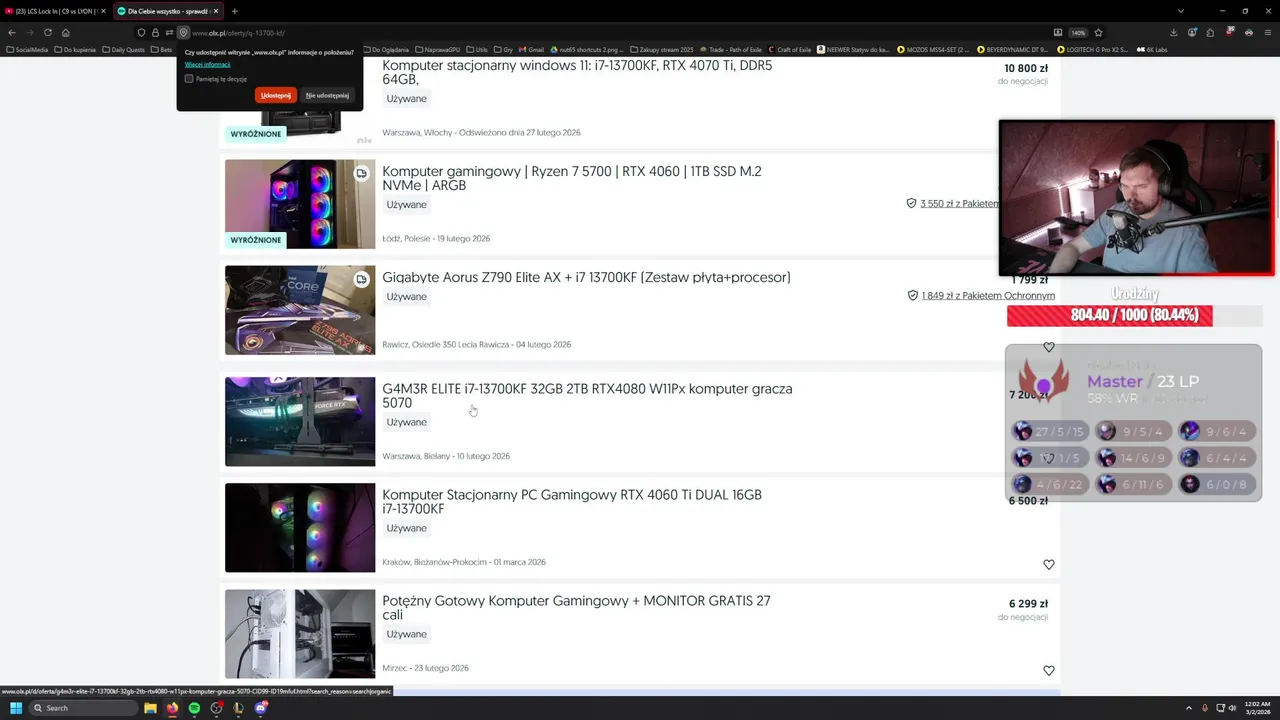Click the location permission icon in address bar

[184, 32]
